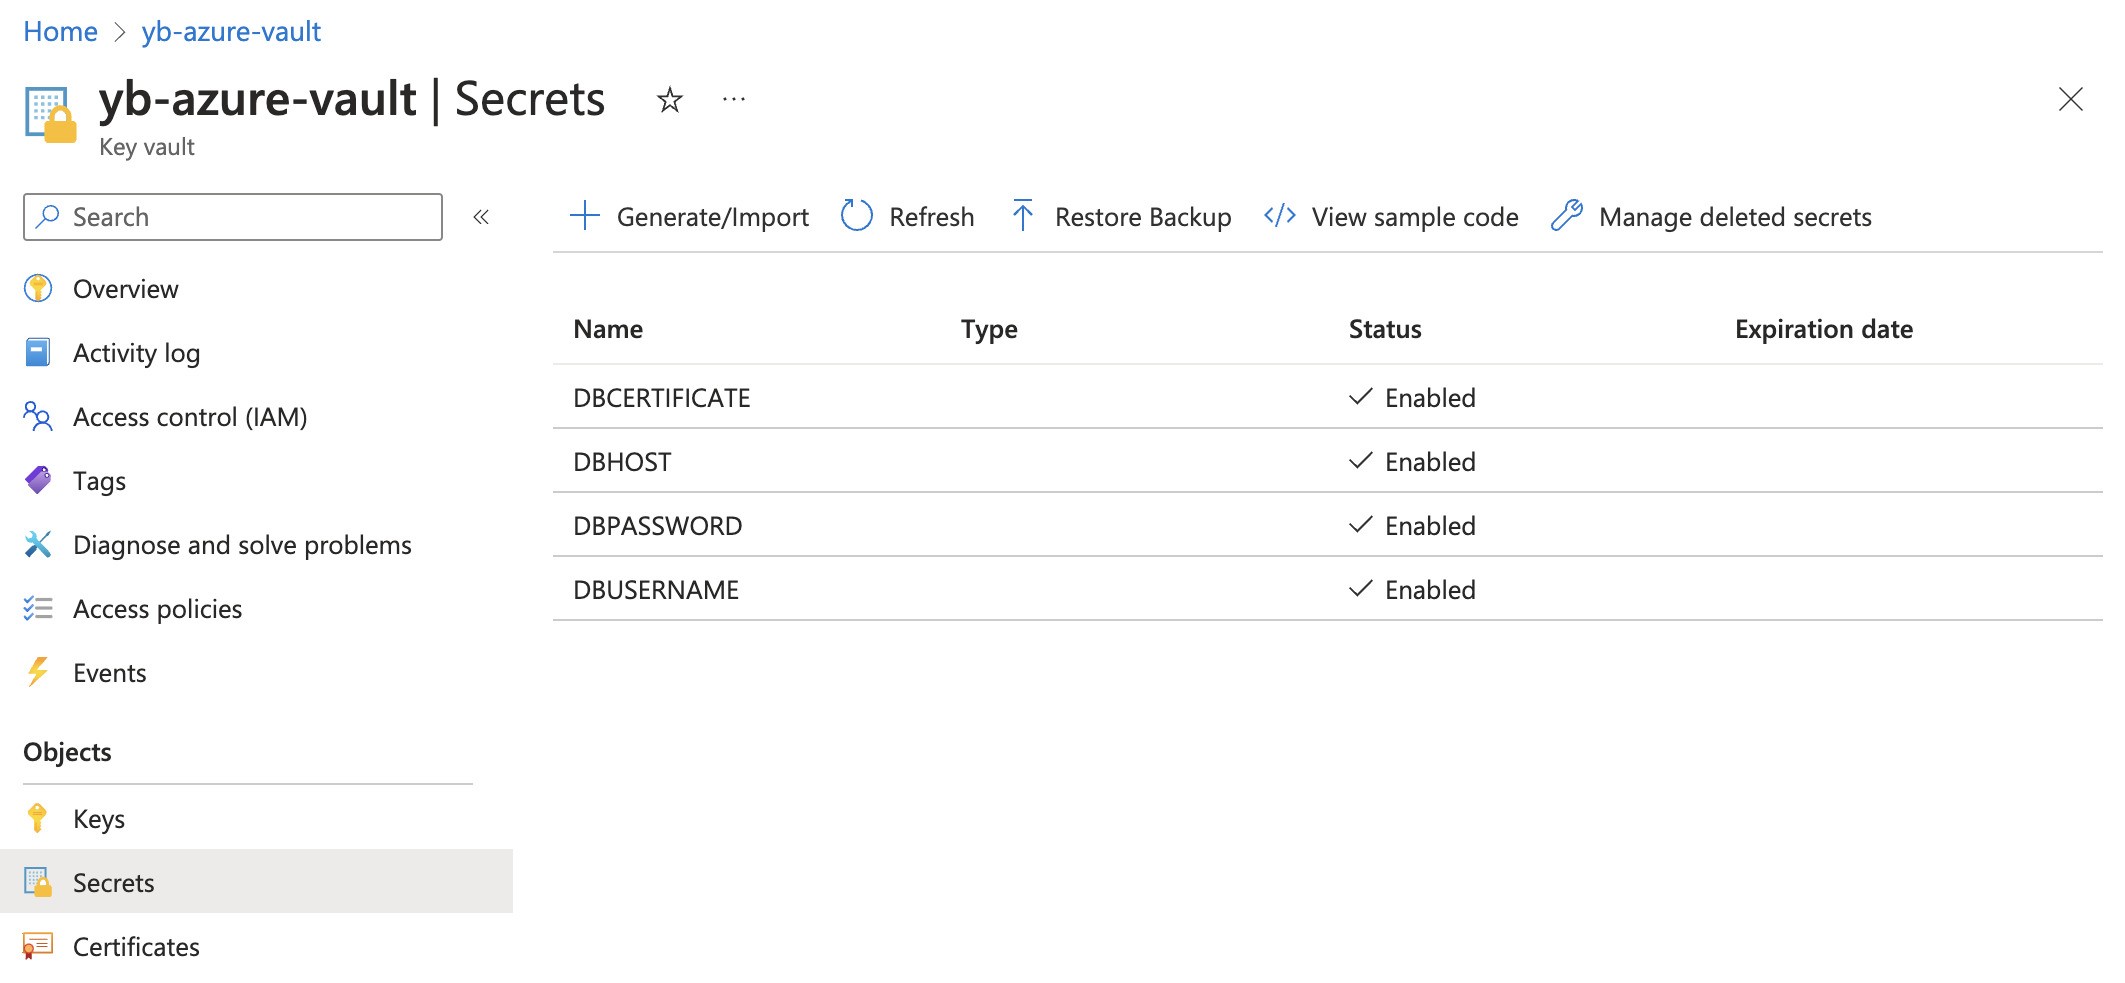This screenshot has width=2125, height=983.
Task: Refresh the secrets list
Action: click(930, 216)
